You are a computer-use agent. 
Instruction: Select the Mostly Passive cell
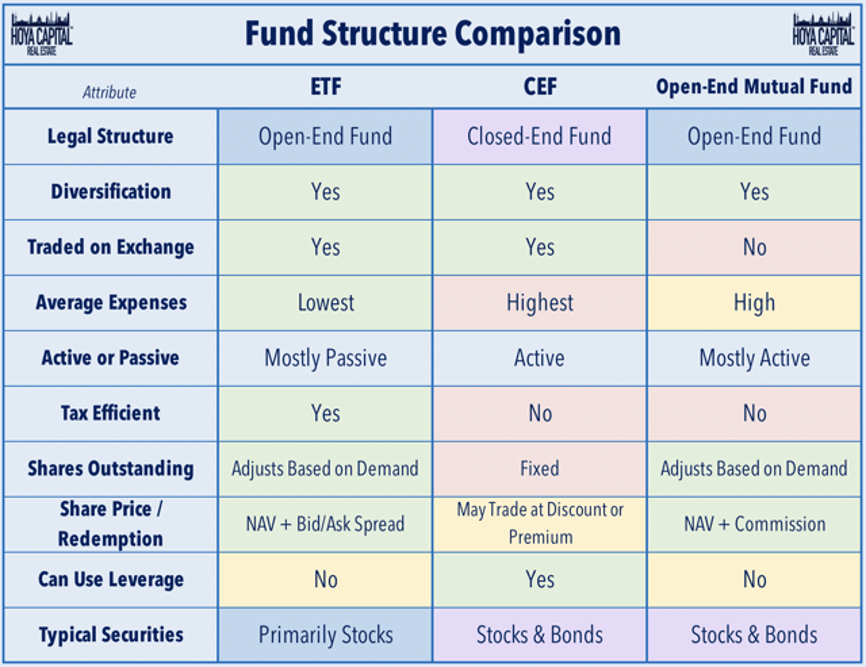(x=325, y=358)
